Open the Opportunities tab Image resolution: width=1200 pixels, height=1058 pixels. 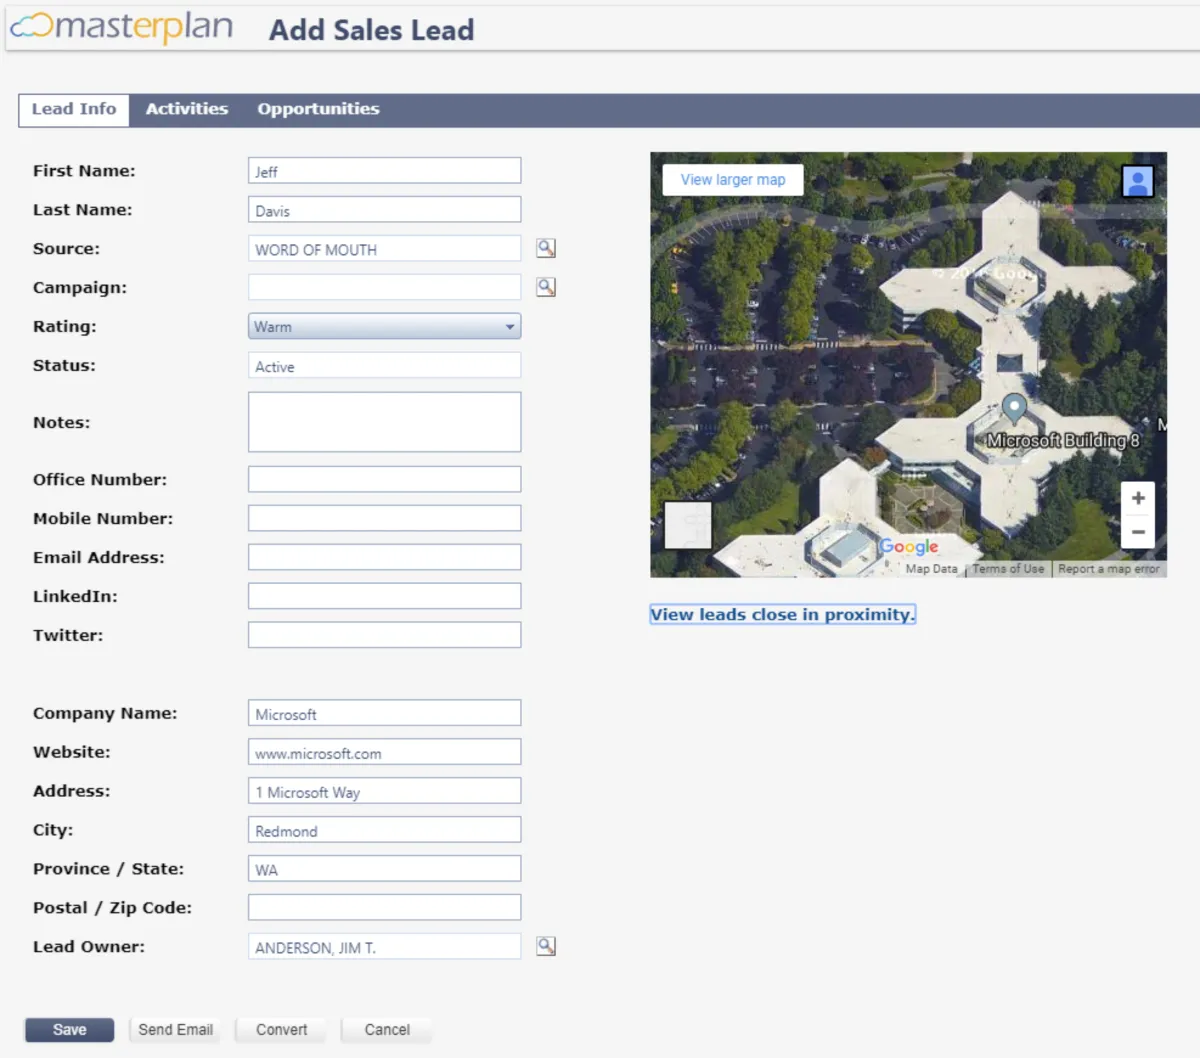318,109
